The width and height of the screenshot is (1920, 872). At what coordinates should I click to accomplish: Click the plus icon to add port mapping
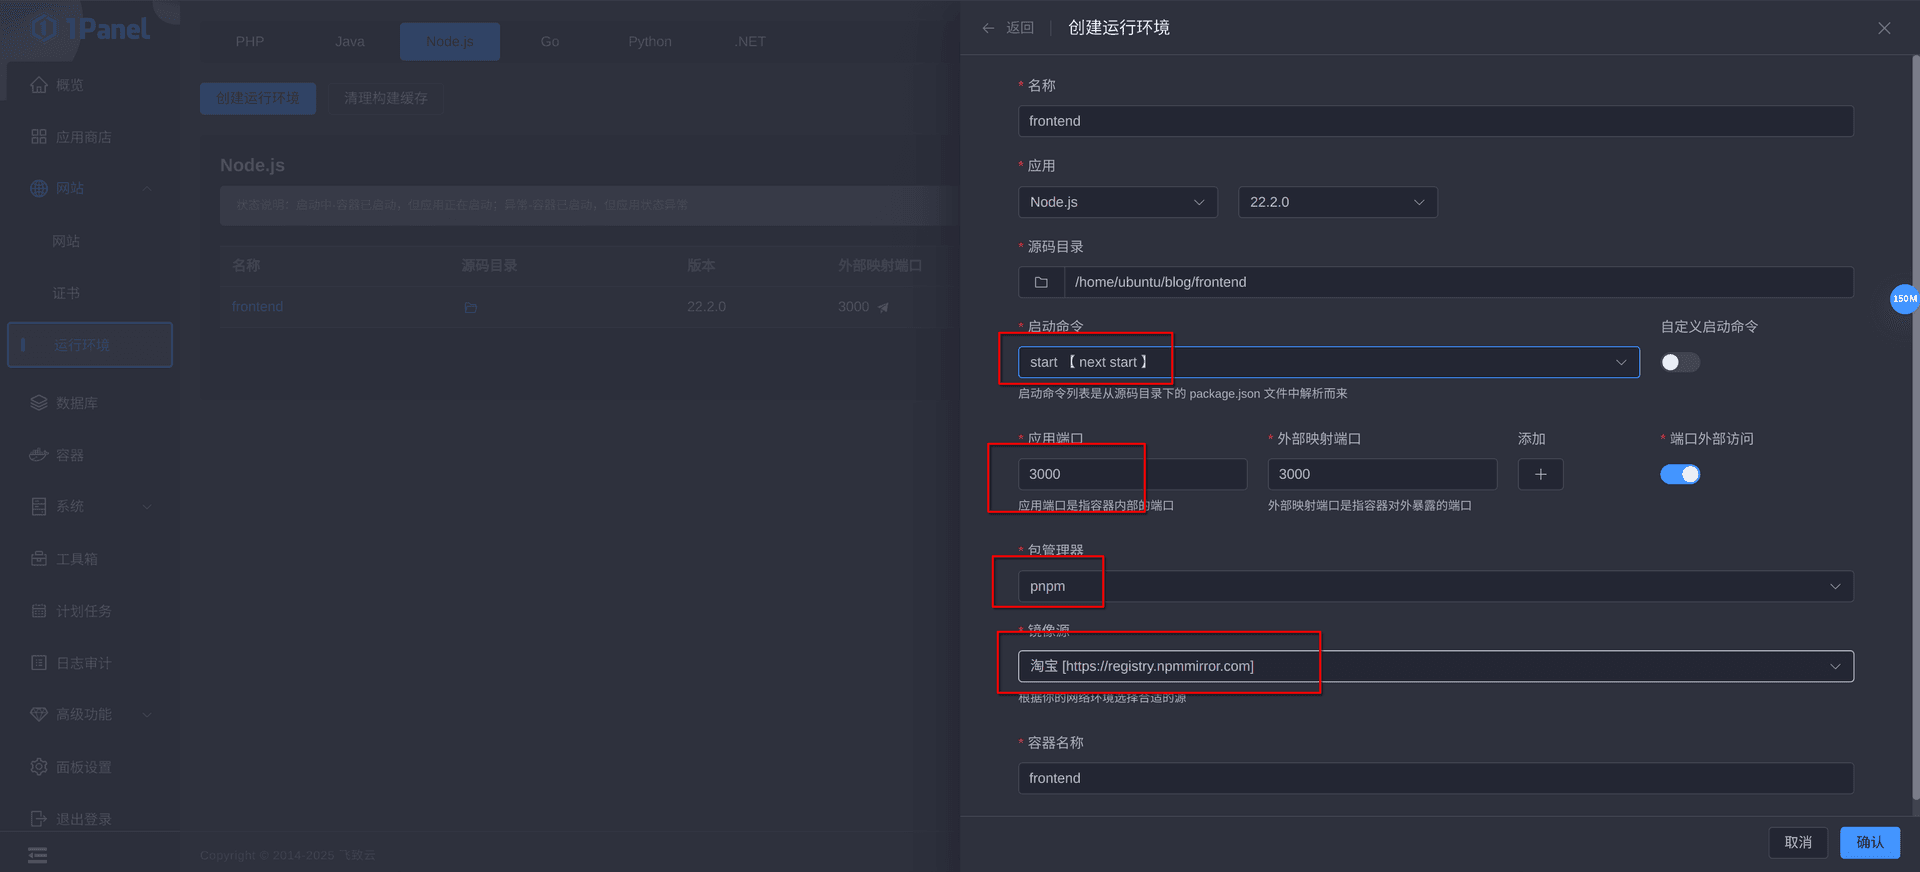1540,474
